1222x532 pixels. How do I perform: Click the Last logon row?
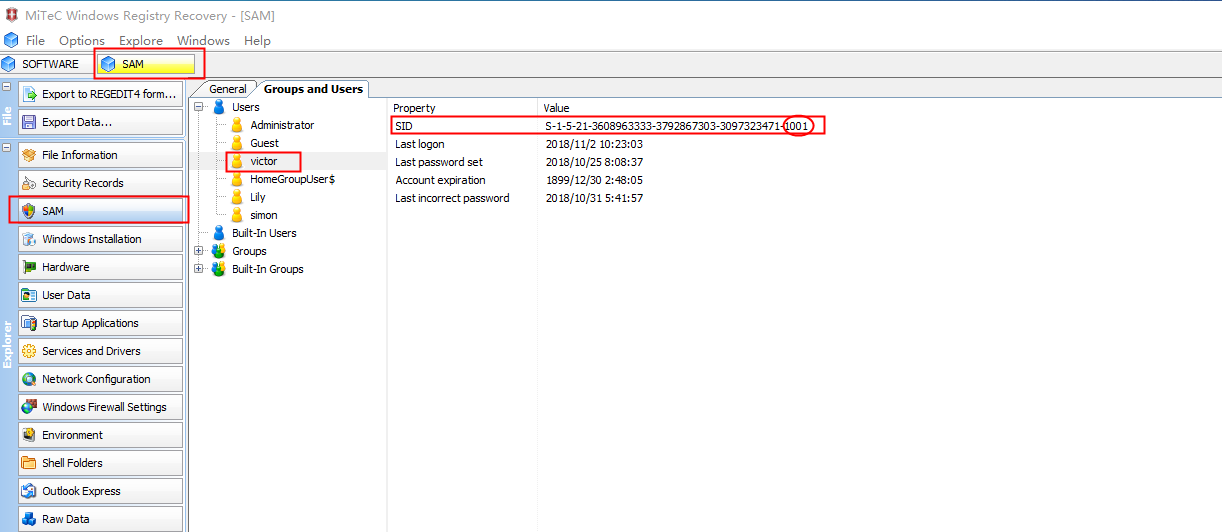[804, 144]
